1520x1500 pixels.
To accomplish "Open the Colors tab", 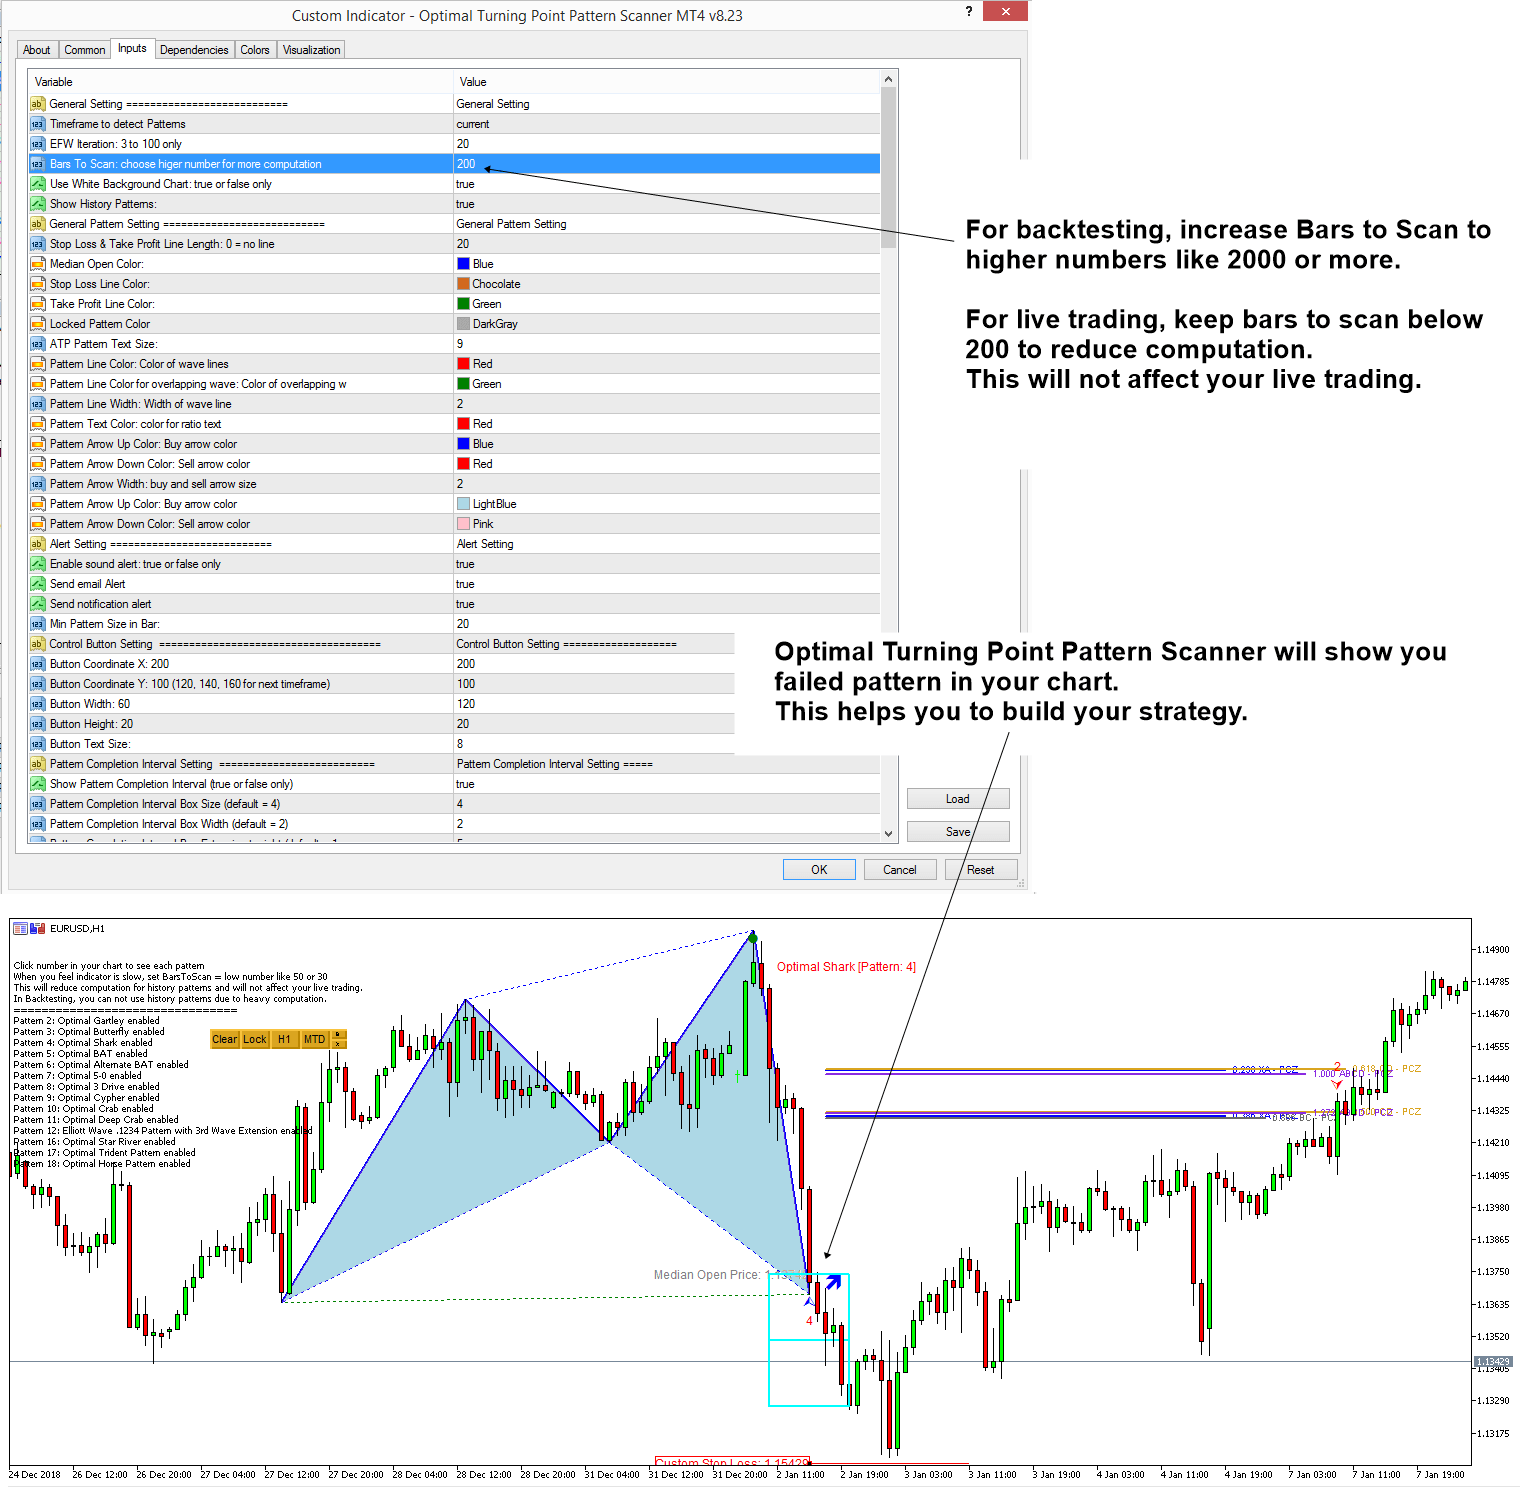I will click(255, 49).
